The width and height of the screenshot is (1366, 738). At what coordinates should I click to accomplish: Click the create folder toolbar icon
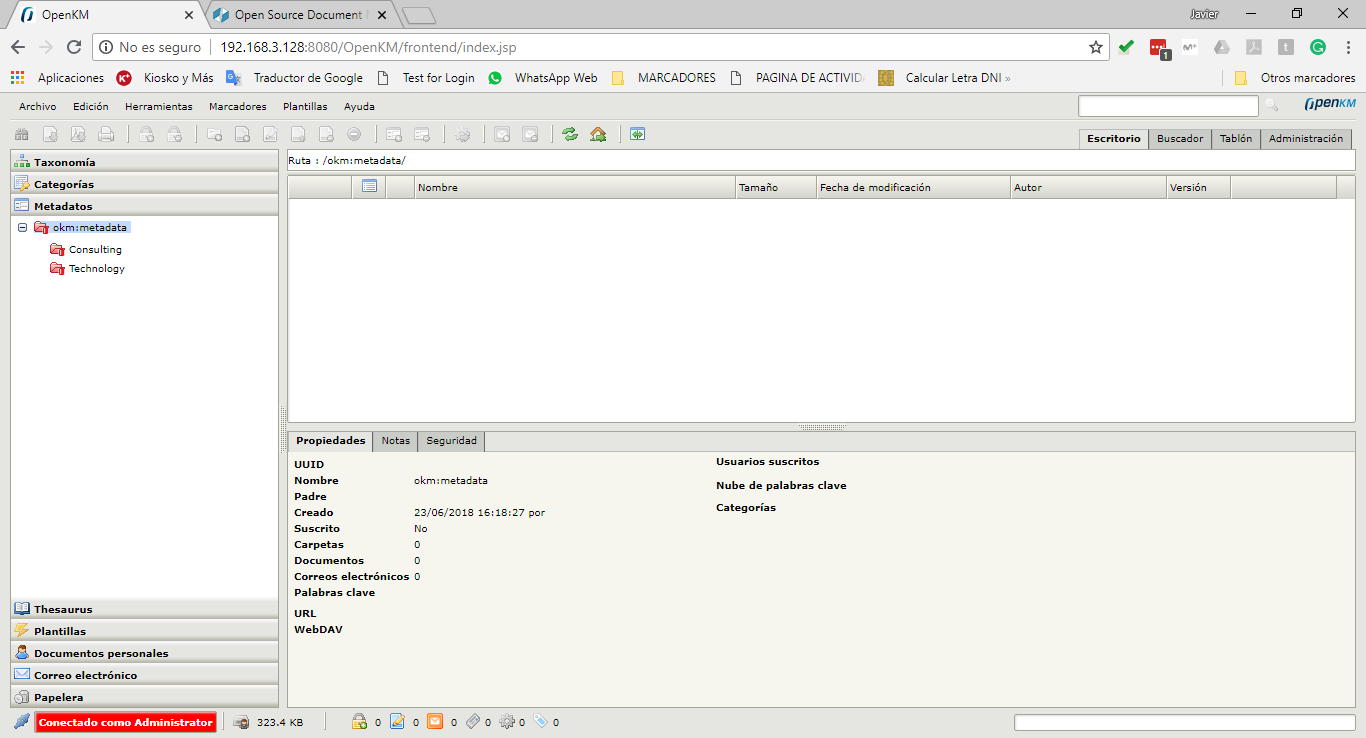pos(214,134)
